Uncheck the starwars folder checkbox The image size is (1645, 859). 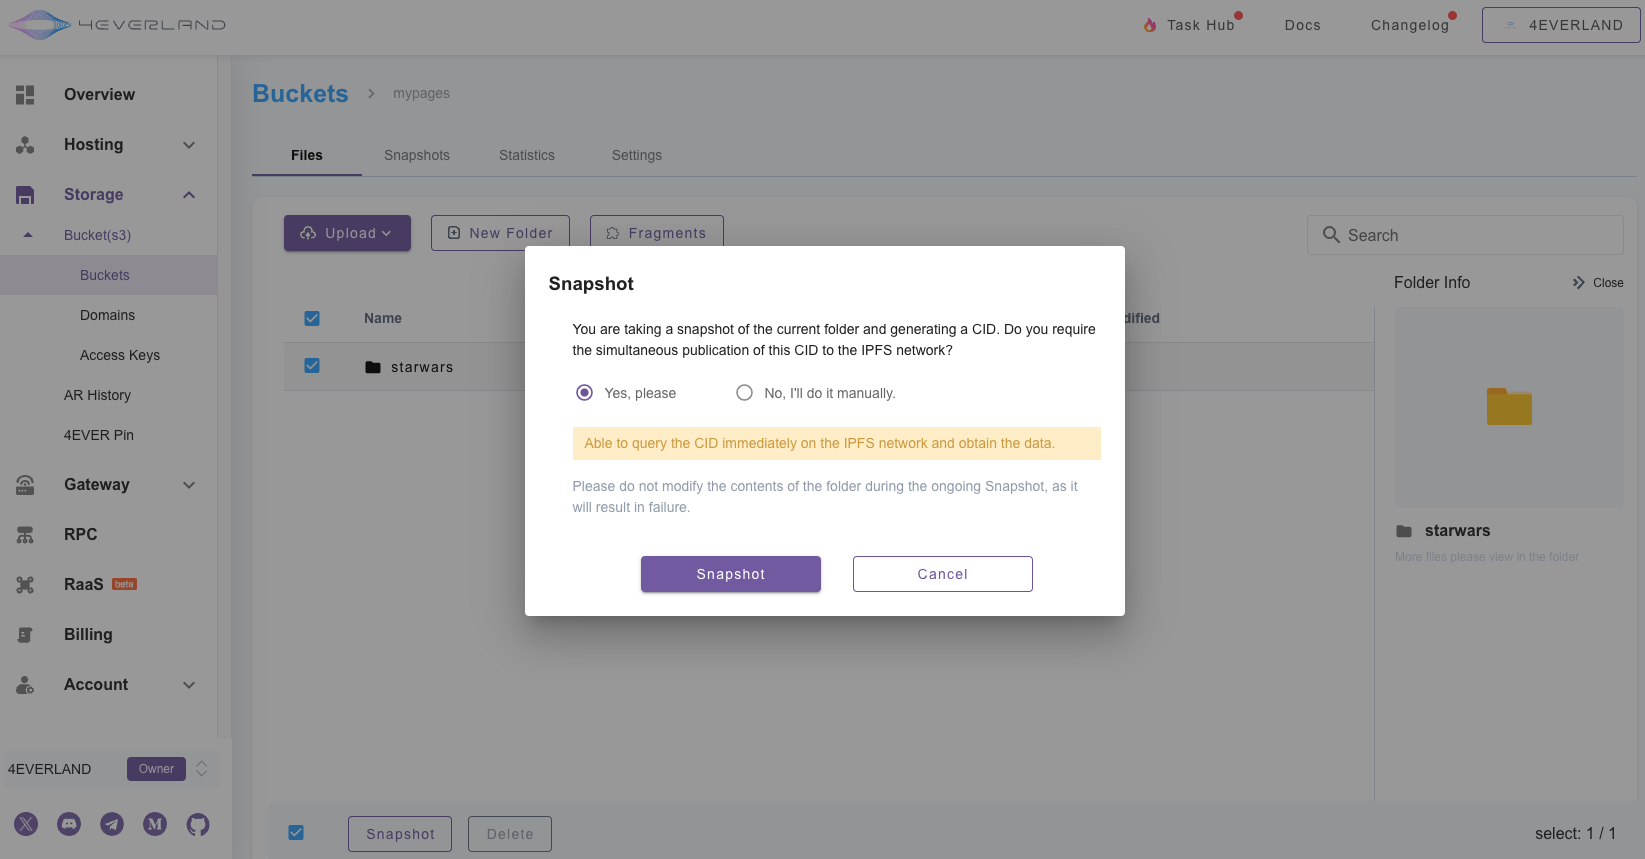coord(312,366)
